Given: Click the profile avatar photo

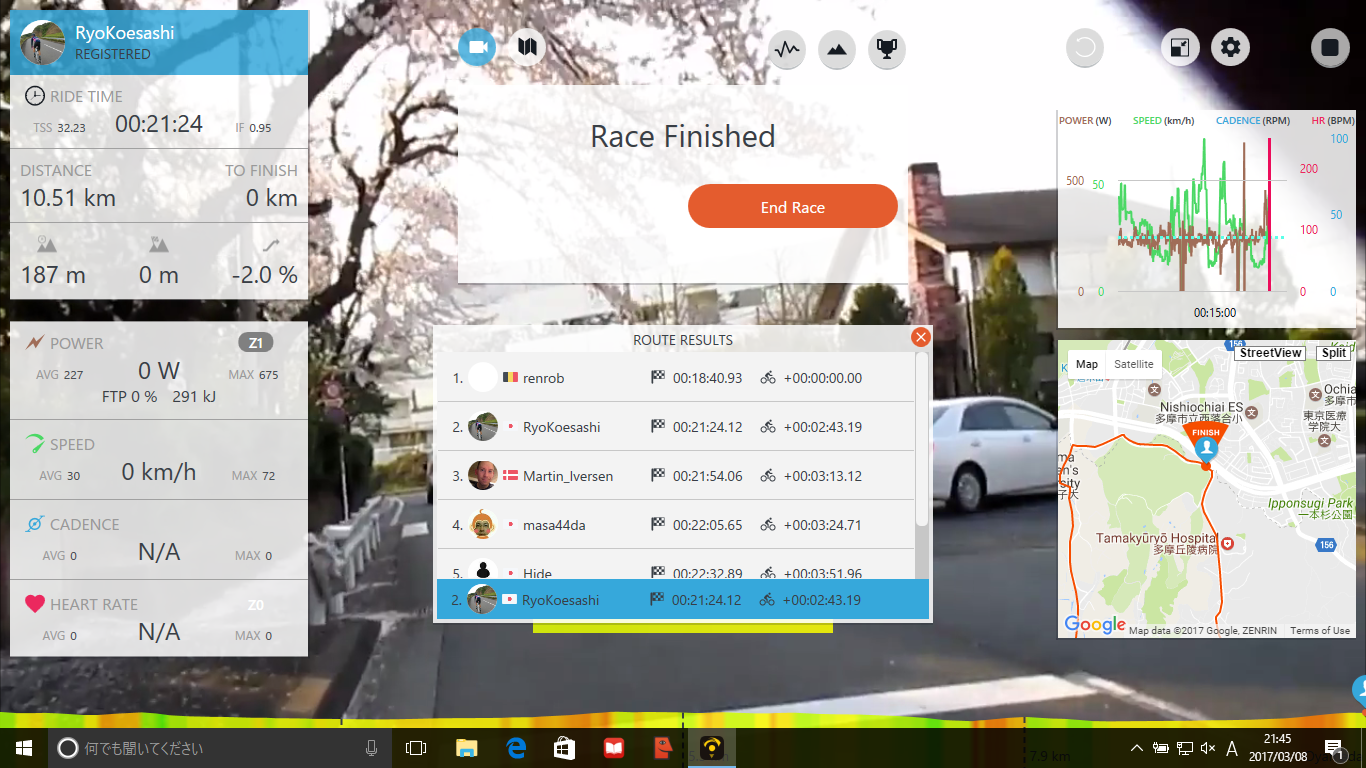Looking at the screenshot, I should [x=44, y=42].
